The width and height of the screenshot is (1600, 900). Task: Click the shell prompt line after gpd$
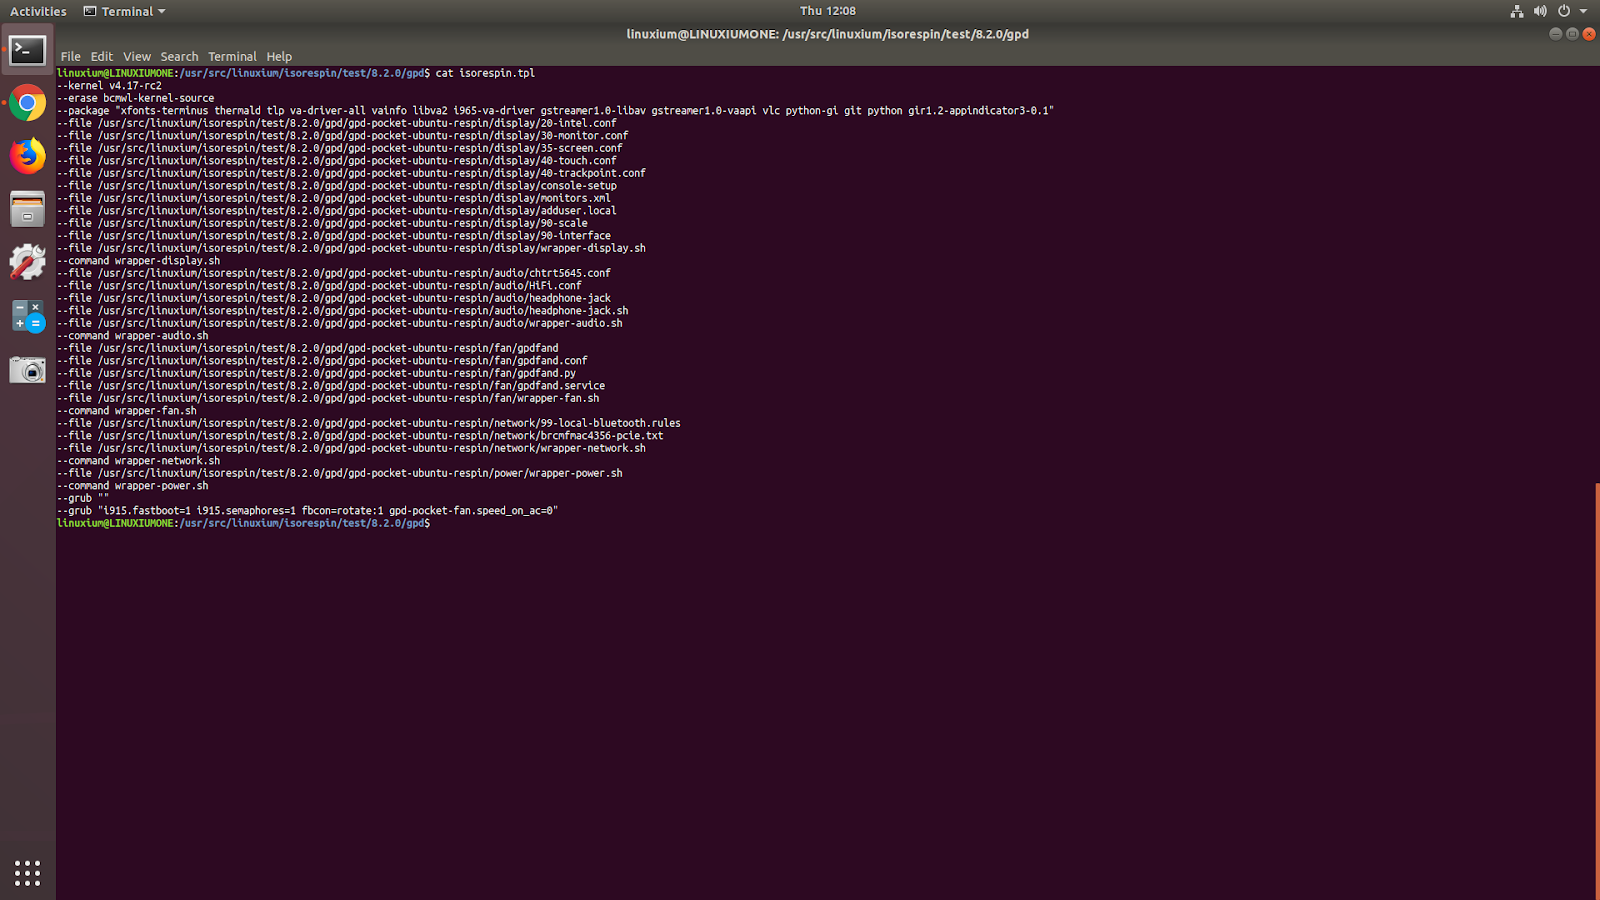tap(460, 523)
